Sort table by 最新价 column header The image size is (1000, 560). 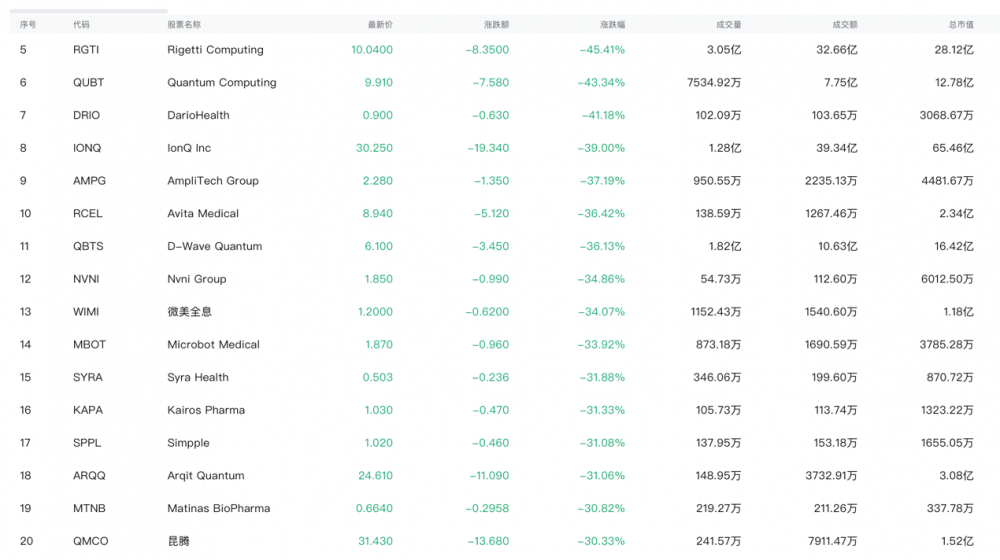tap(380, 24)
